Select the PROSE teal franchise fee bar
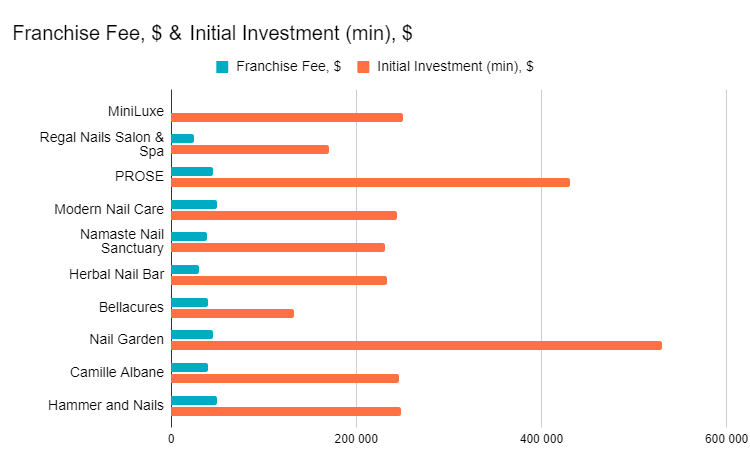 [x=192, y=172]
